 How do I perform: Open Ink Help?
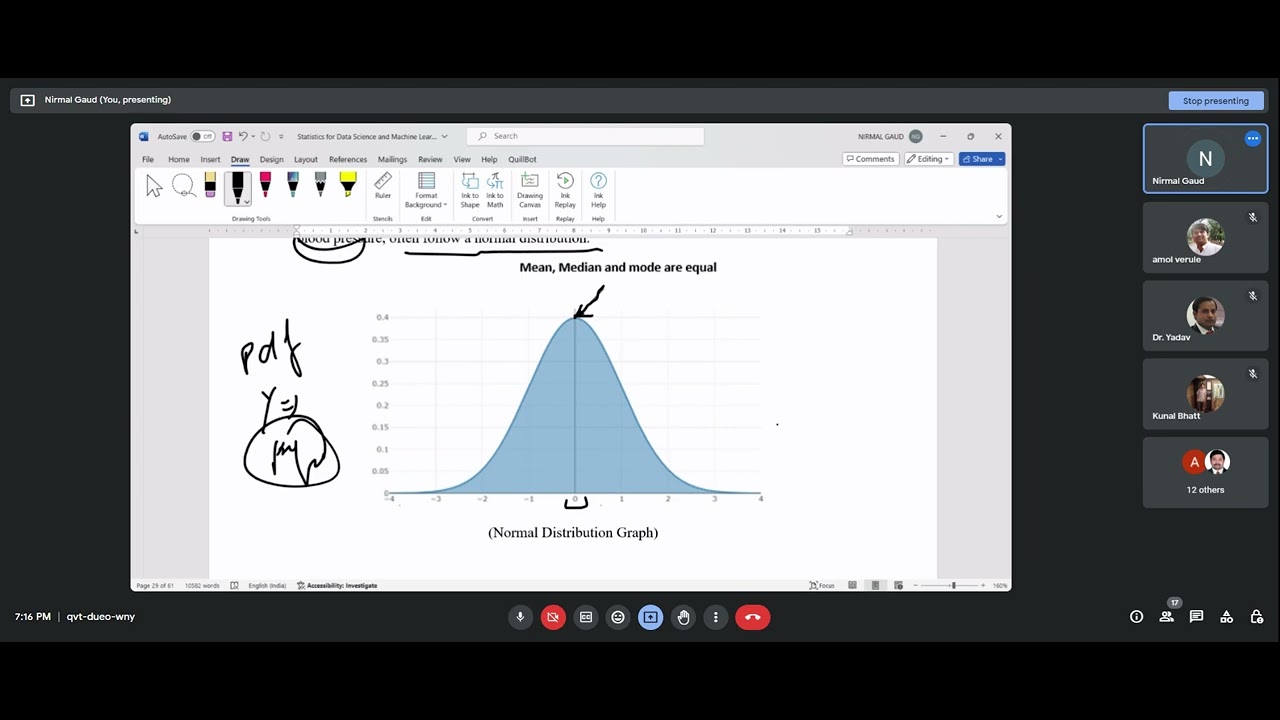(x=598, y=190)
